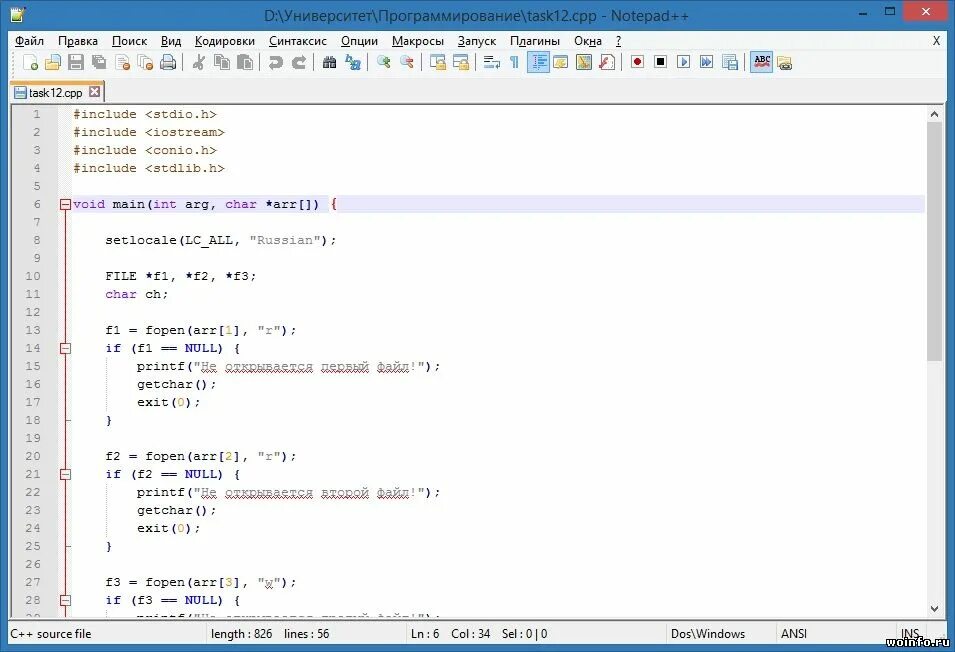Open the Кодировки menu

tap(225, 41)
